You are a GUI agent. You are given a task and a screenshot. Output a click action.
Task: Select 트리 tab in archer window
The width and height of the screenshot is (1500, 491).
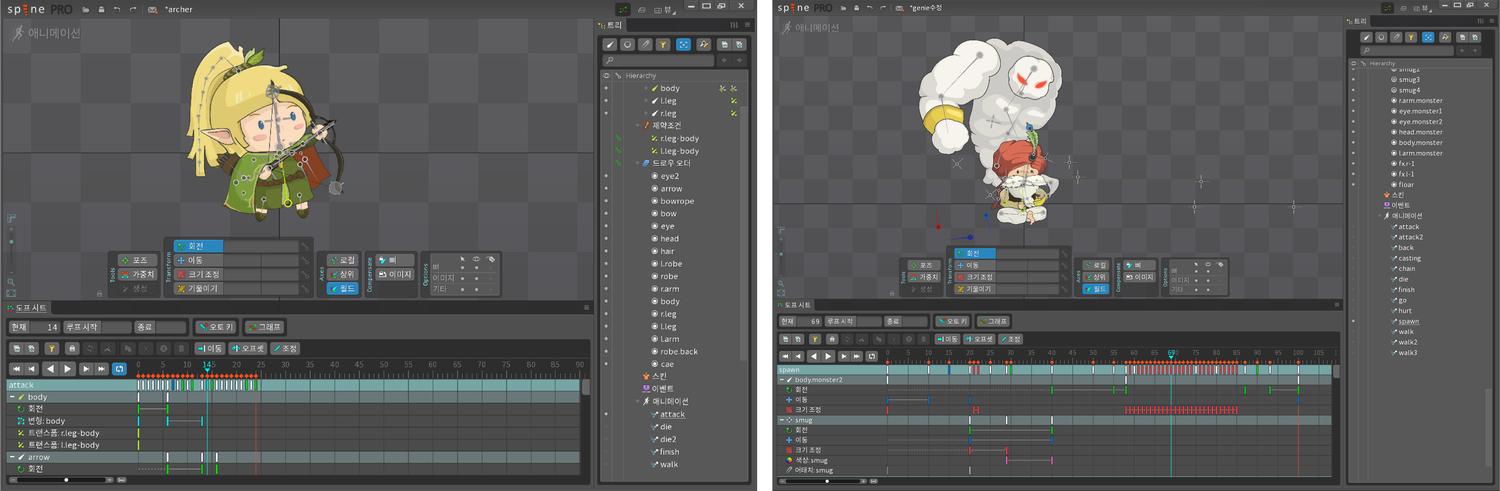[610, 24]
